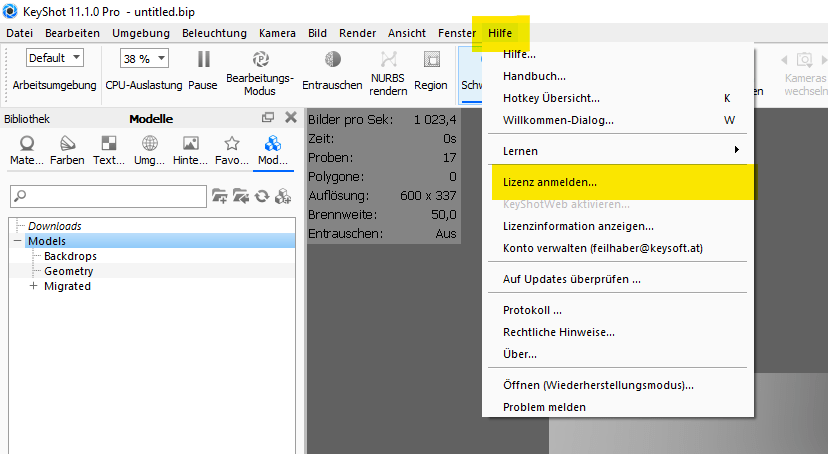The height and width of the screenshot is (454, 828).
Task: Switch to Favoriten library tab icon
Action: (x=232, y=143)
